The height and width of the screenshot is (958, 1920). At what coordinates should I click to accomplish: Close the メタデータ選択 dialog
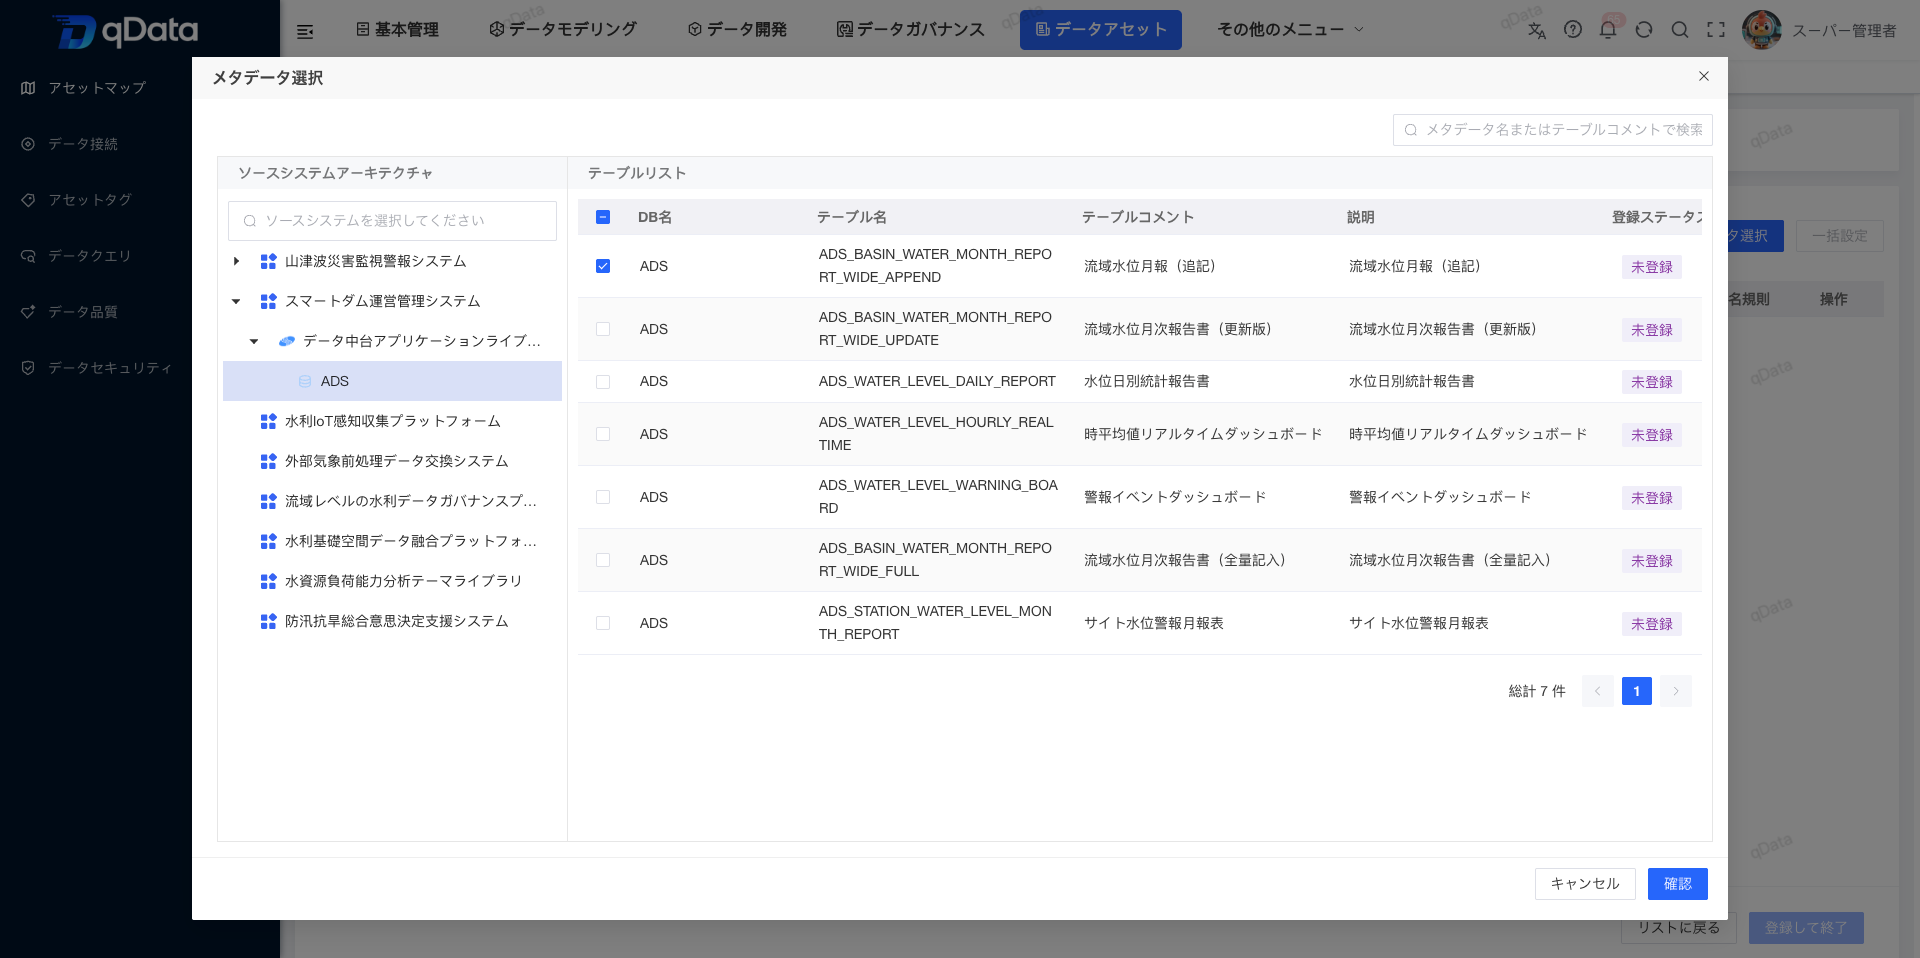tap(1704, 76)
